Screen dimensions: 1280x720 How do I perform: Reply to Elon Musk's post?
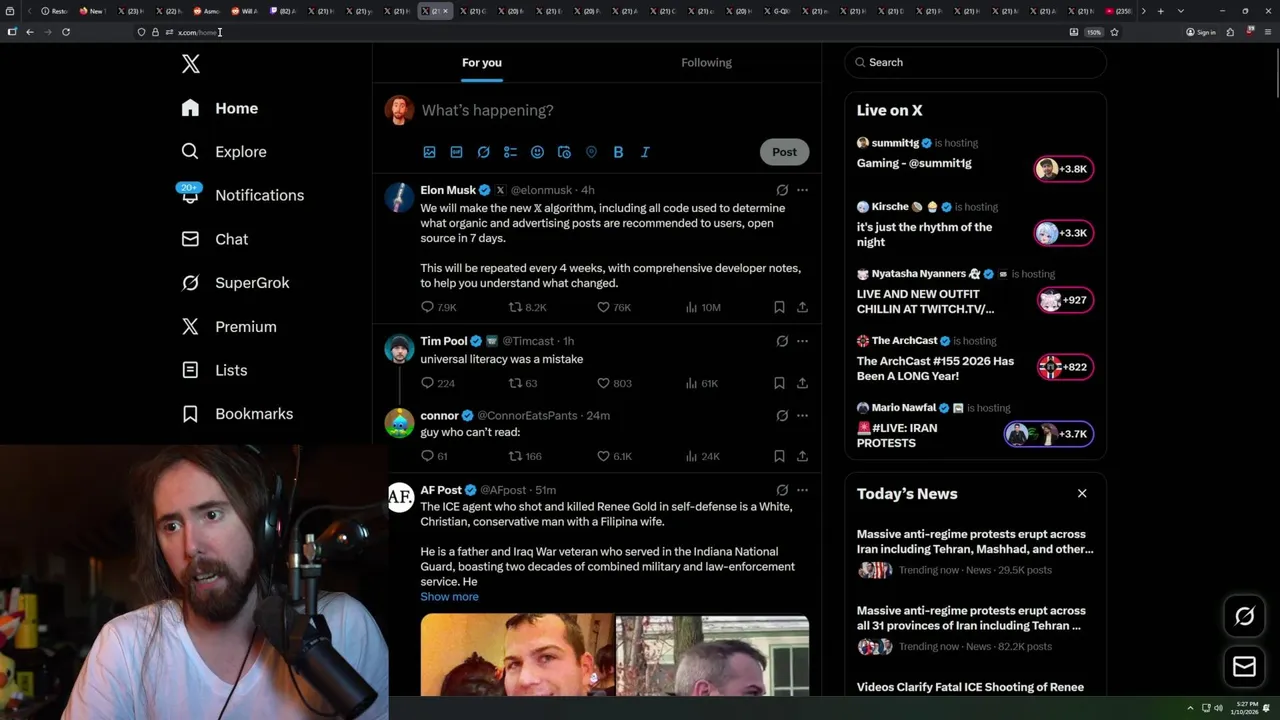click(438, 307)
